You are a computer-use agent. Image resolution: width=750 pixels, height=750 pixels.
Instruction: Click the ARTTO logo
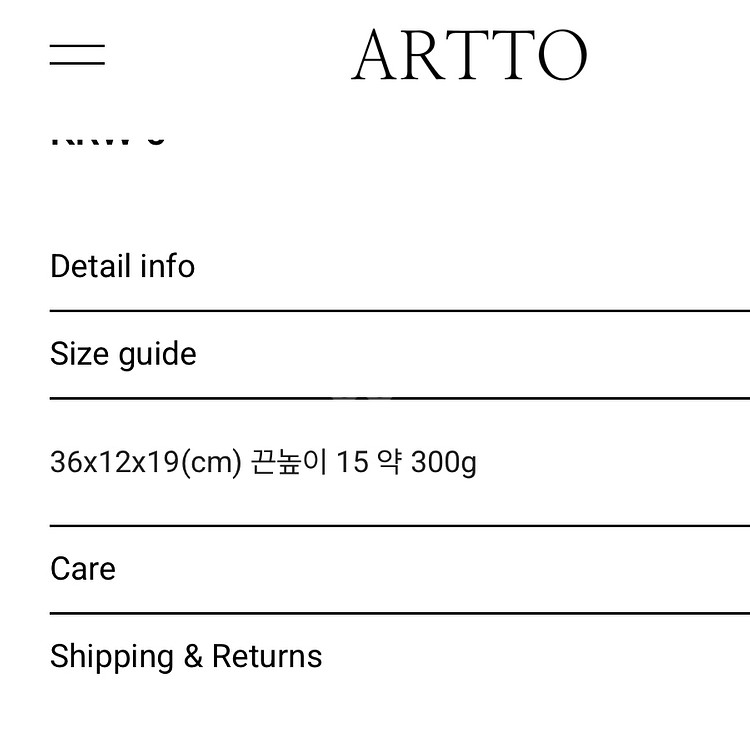(x=469, y=55)
